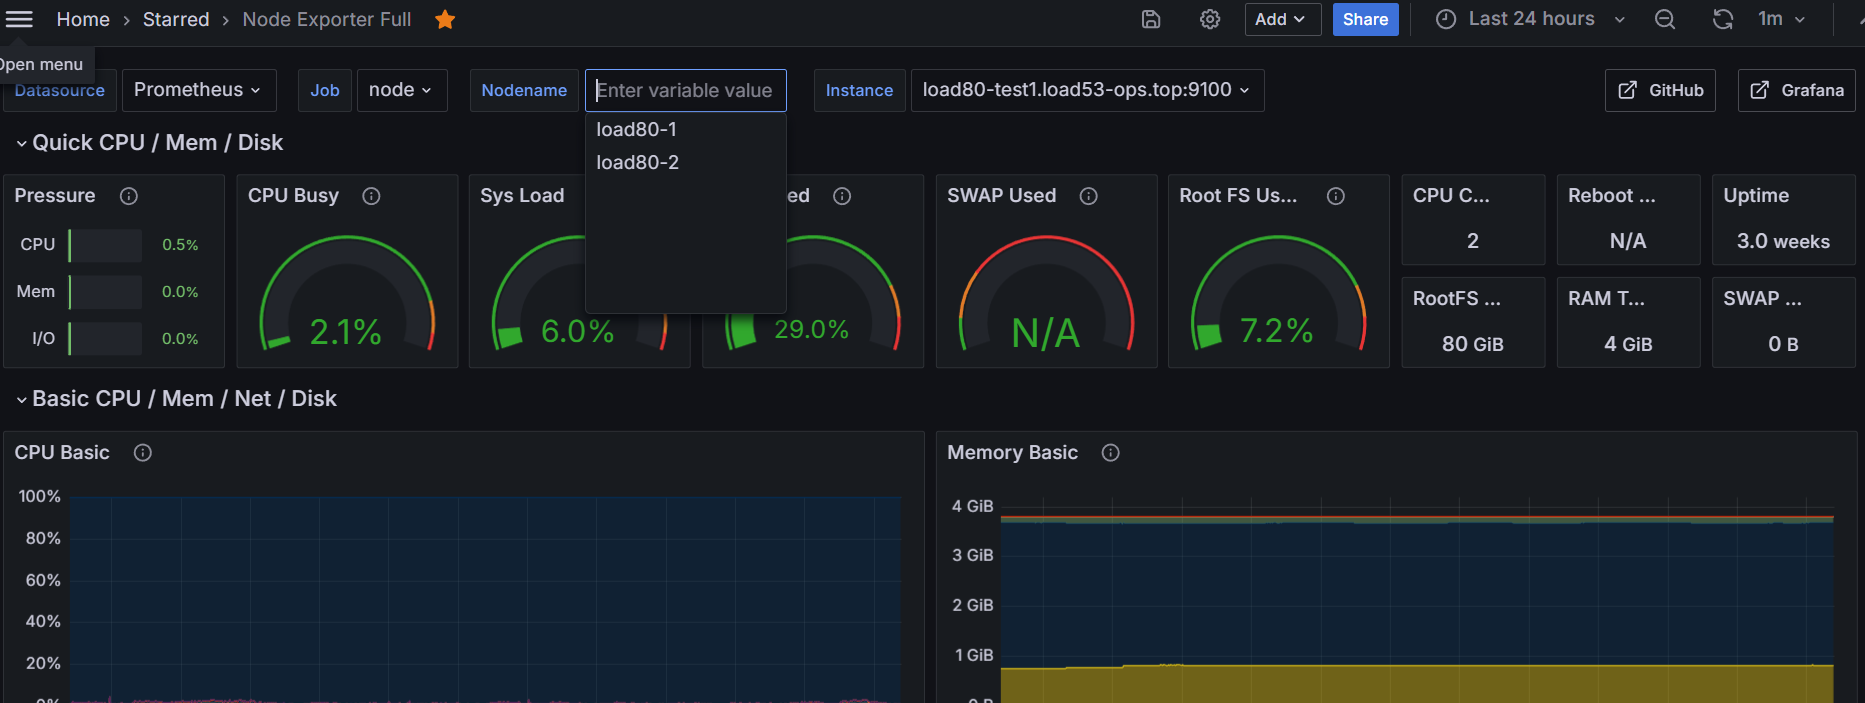Image resolution: width=1865 pixels, height=703 pixels.
Task: Open dashboard settings gear icon
Action: (x=1210, y=20)
